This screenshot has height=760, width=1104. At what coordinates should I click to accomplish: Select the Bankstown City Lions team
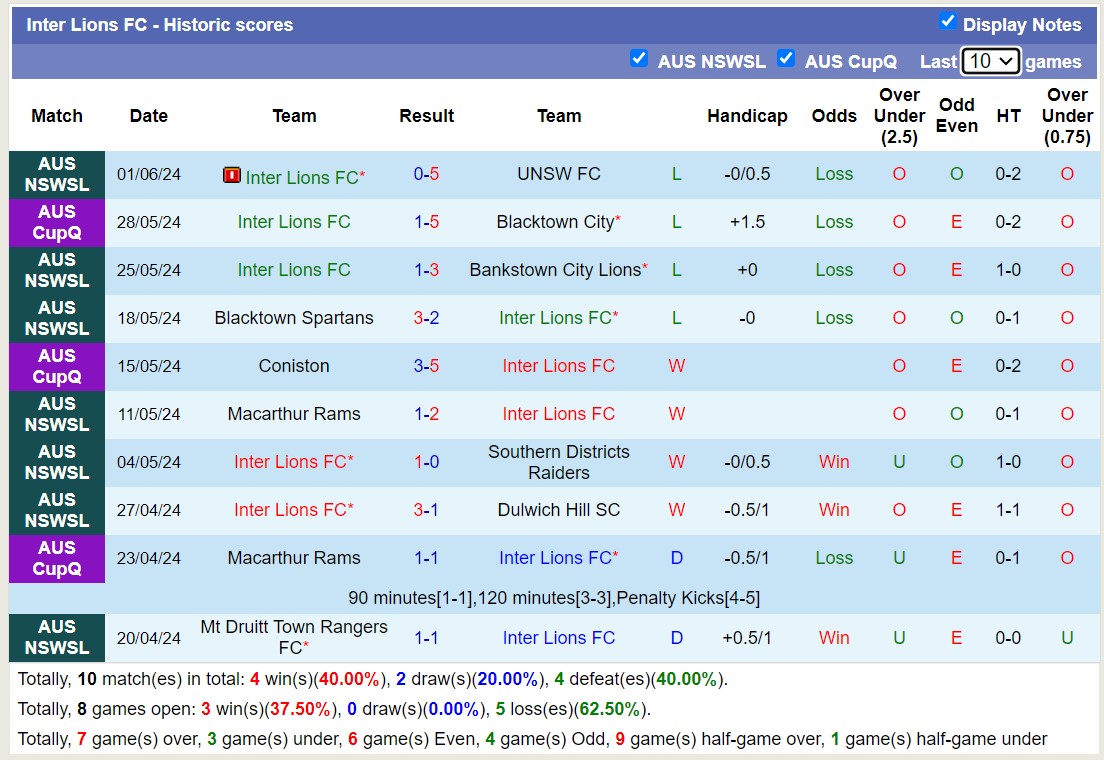click(555, 270)
